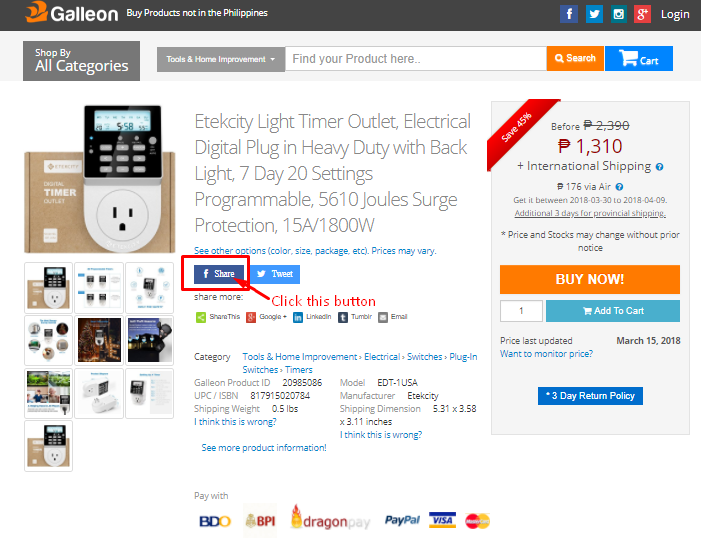The image size is (701, 555).
Task: Click the Google Plus header icon
Action: pyautogui.click(x=643, y=14)
